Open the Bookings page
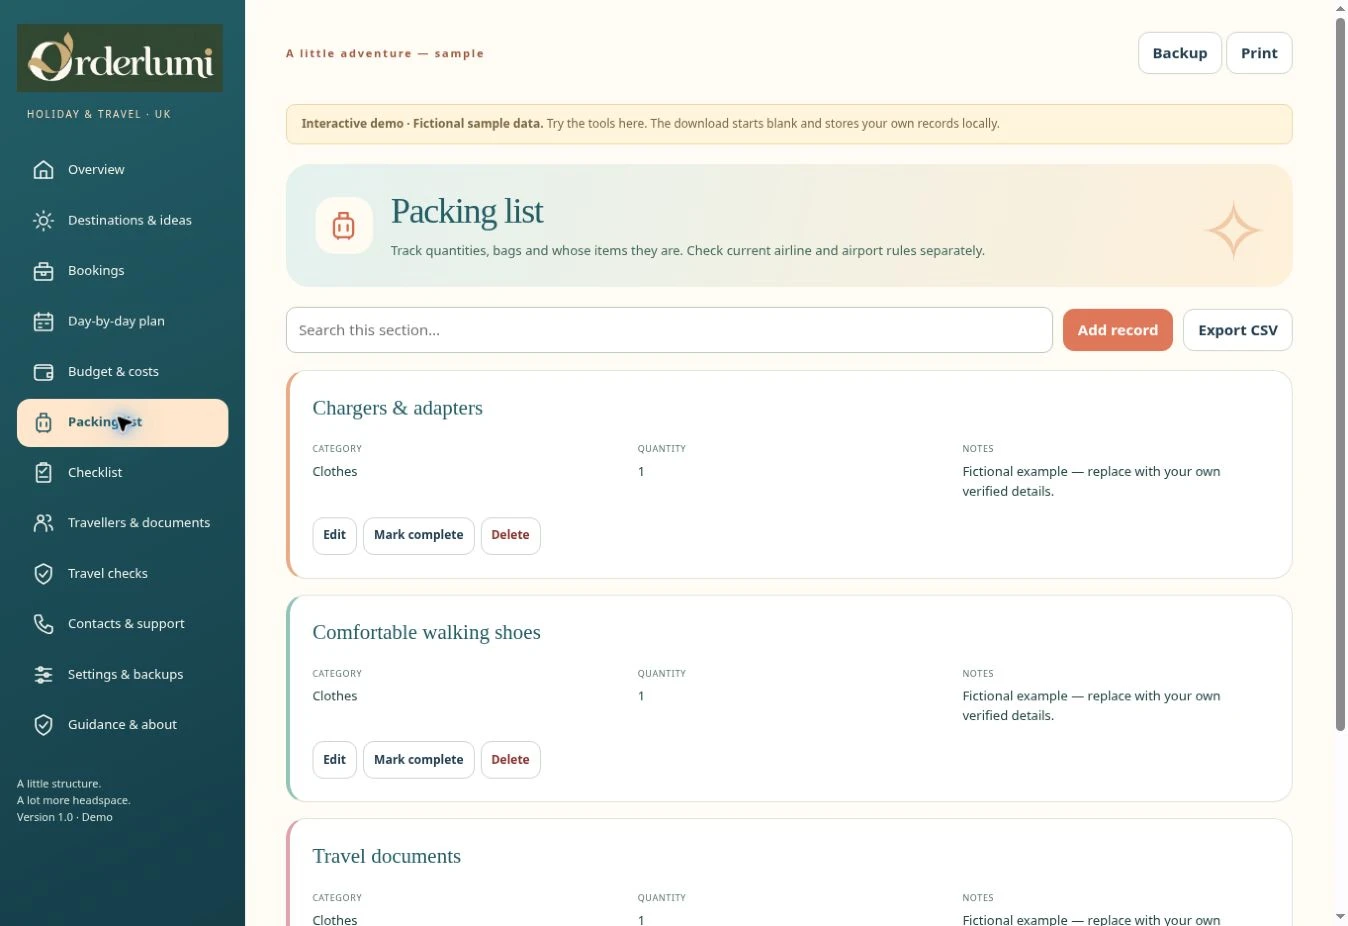Screen dimensions: 1348x926 pos(122,271)
